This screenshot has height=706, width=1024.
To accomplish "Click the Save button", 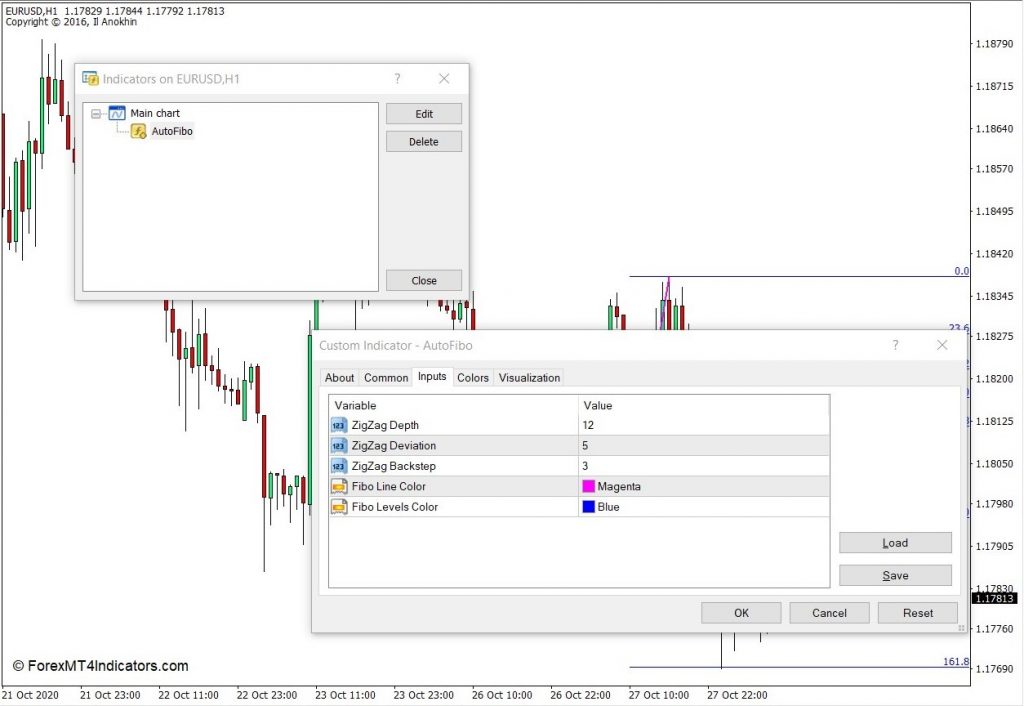I will [x=895, y=575].
